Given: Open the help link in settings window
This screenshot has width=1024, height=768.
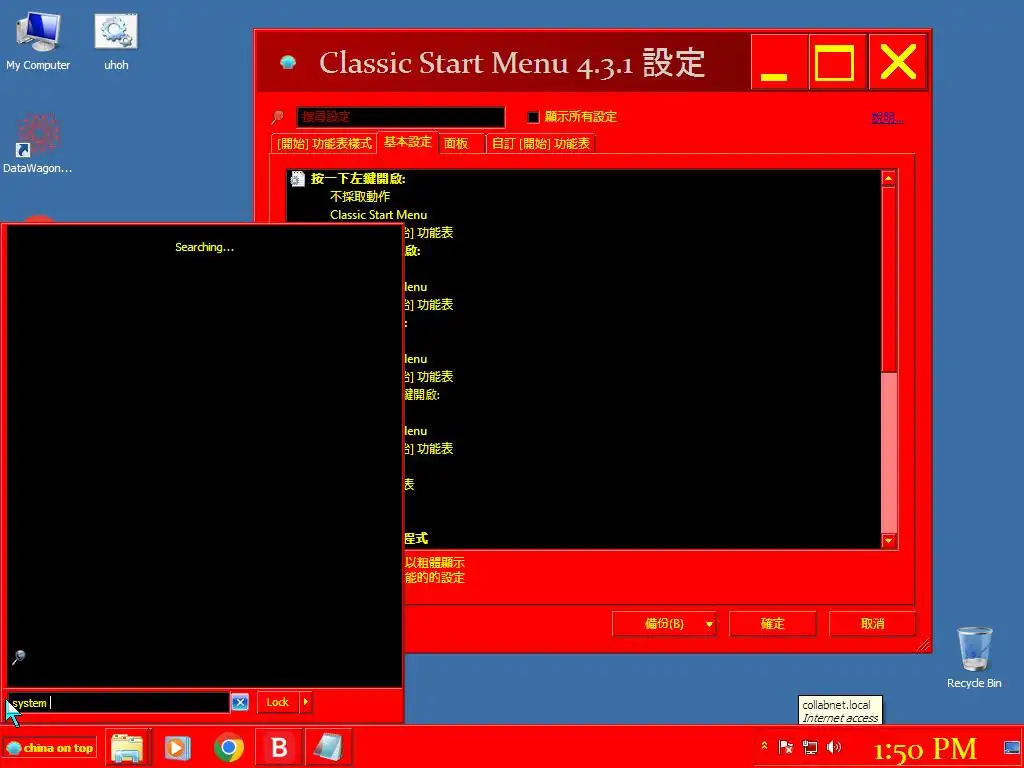Looking at the screenshot, I should pyautogui.click(x=888, y=118).
